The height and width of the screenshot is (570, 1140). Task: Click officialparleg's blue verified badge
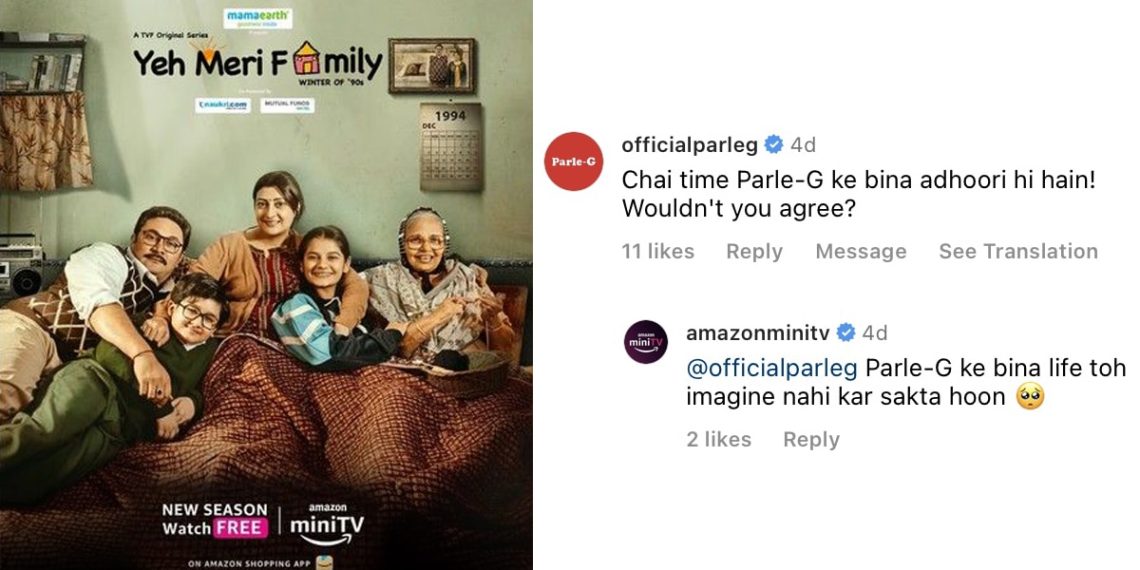click(774, 145)
